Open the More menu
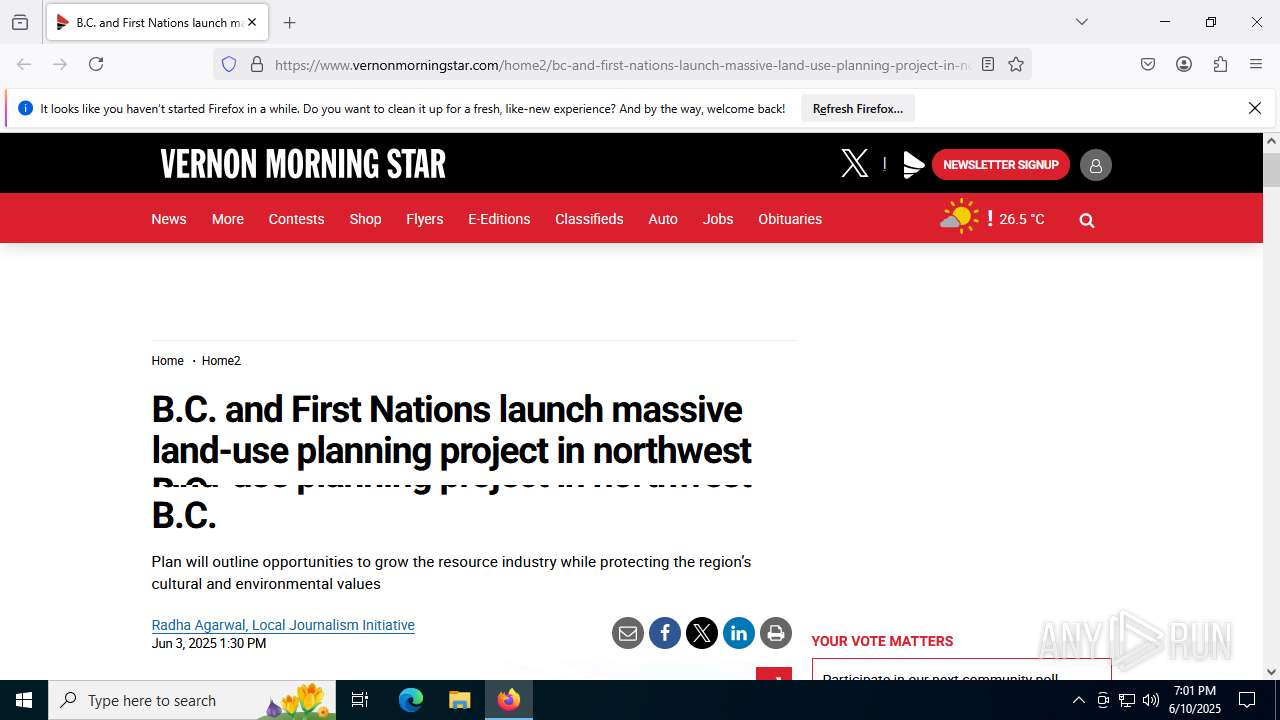1280x720 pixels. [x=228, y=219]
